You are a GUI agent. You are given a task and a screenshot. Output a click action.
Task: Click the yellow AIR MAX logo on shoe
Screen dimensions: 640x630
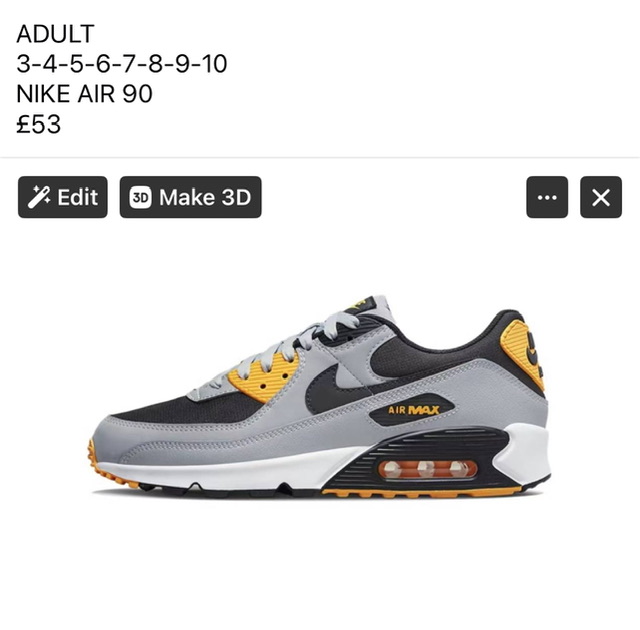pos(413,410)
